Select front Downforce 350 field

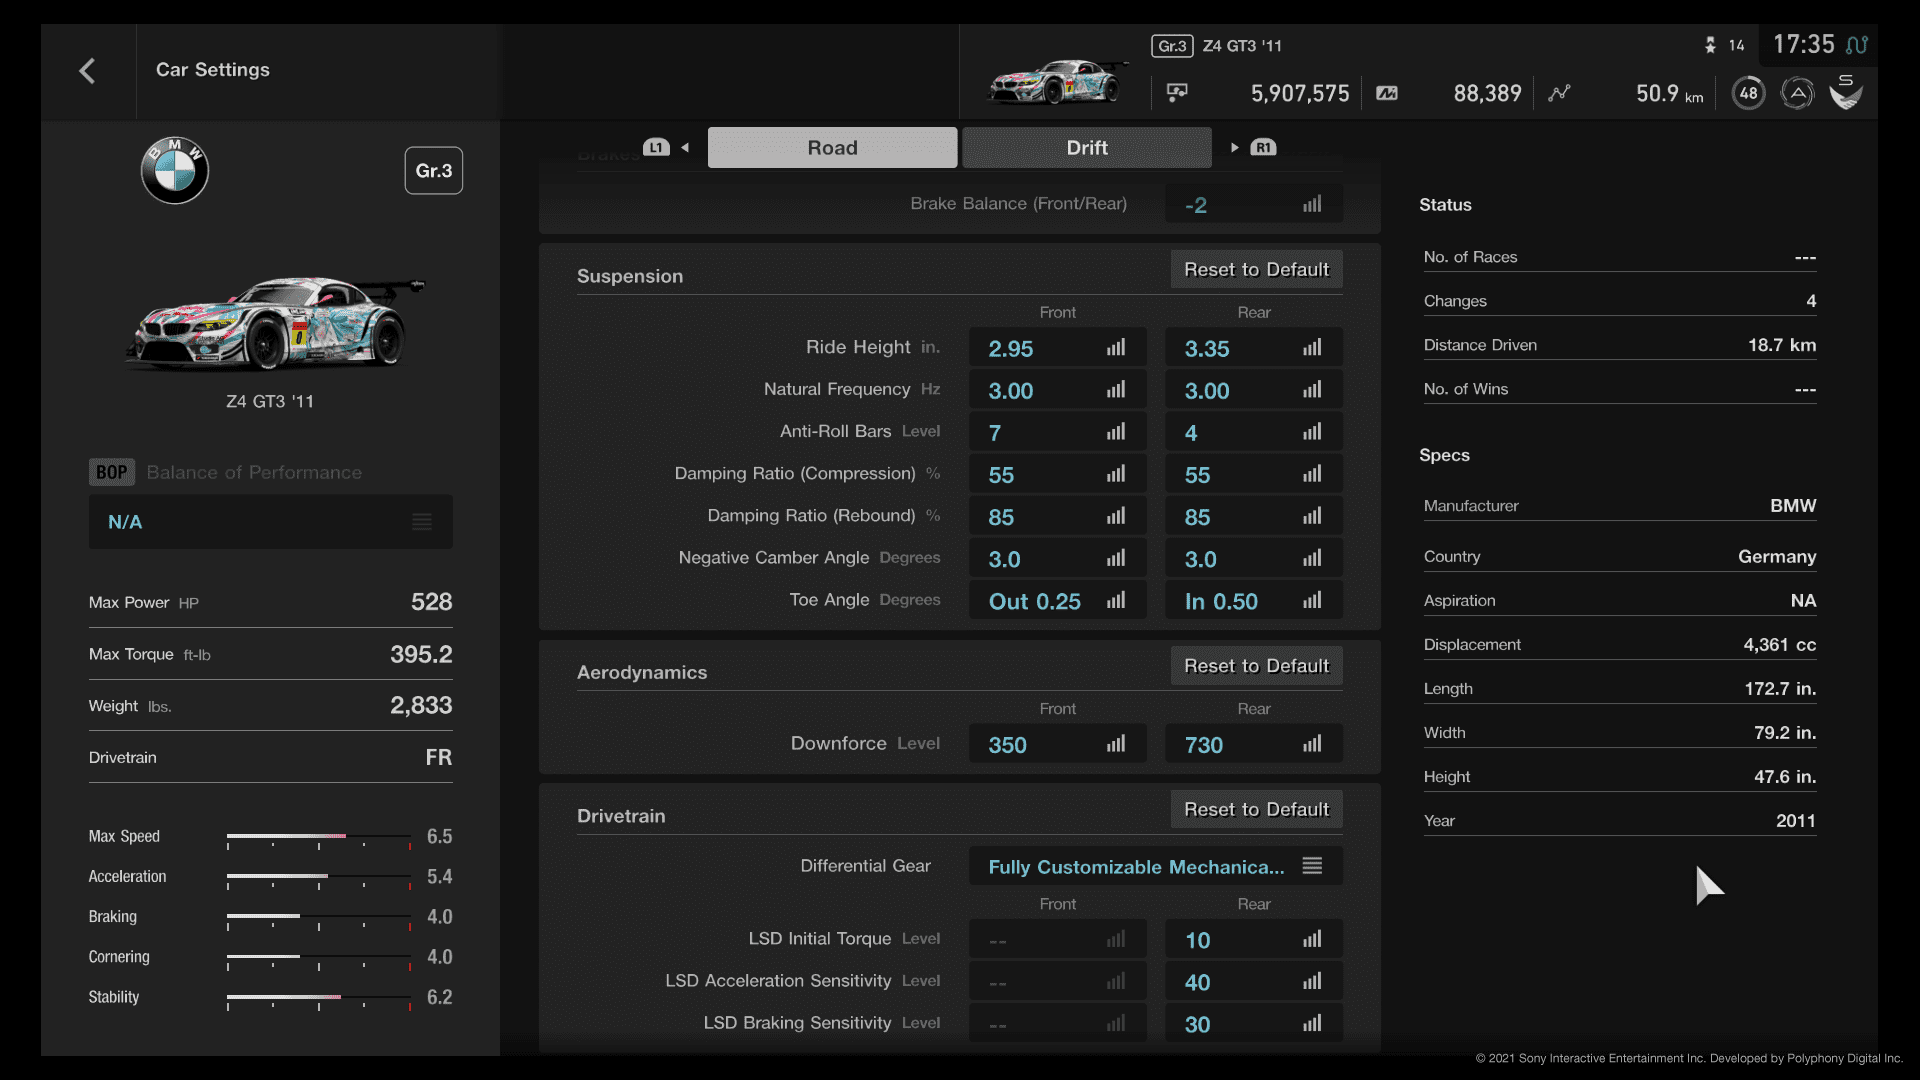pyautogui.click(x=1058, y=744)
